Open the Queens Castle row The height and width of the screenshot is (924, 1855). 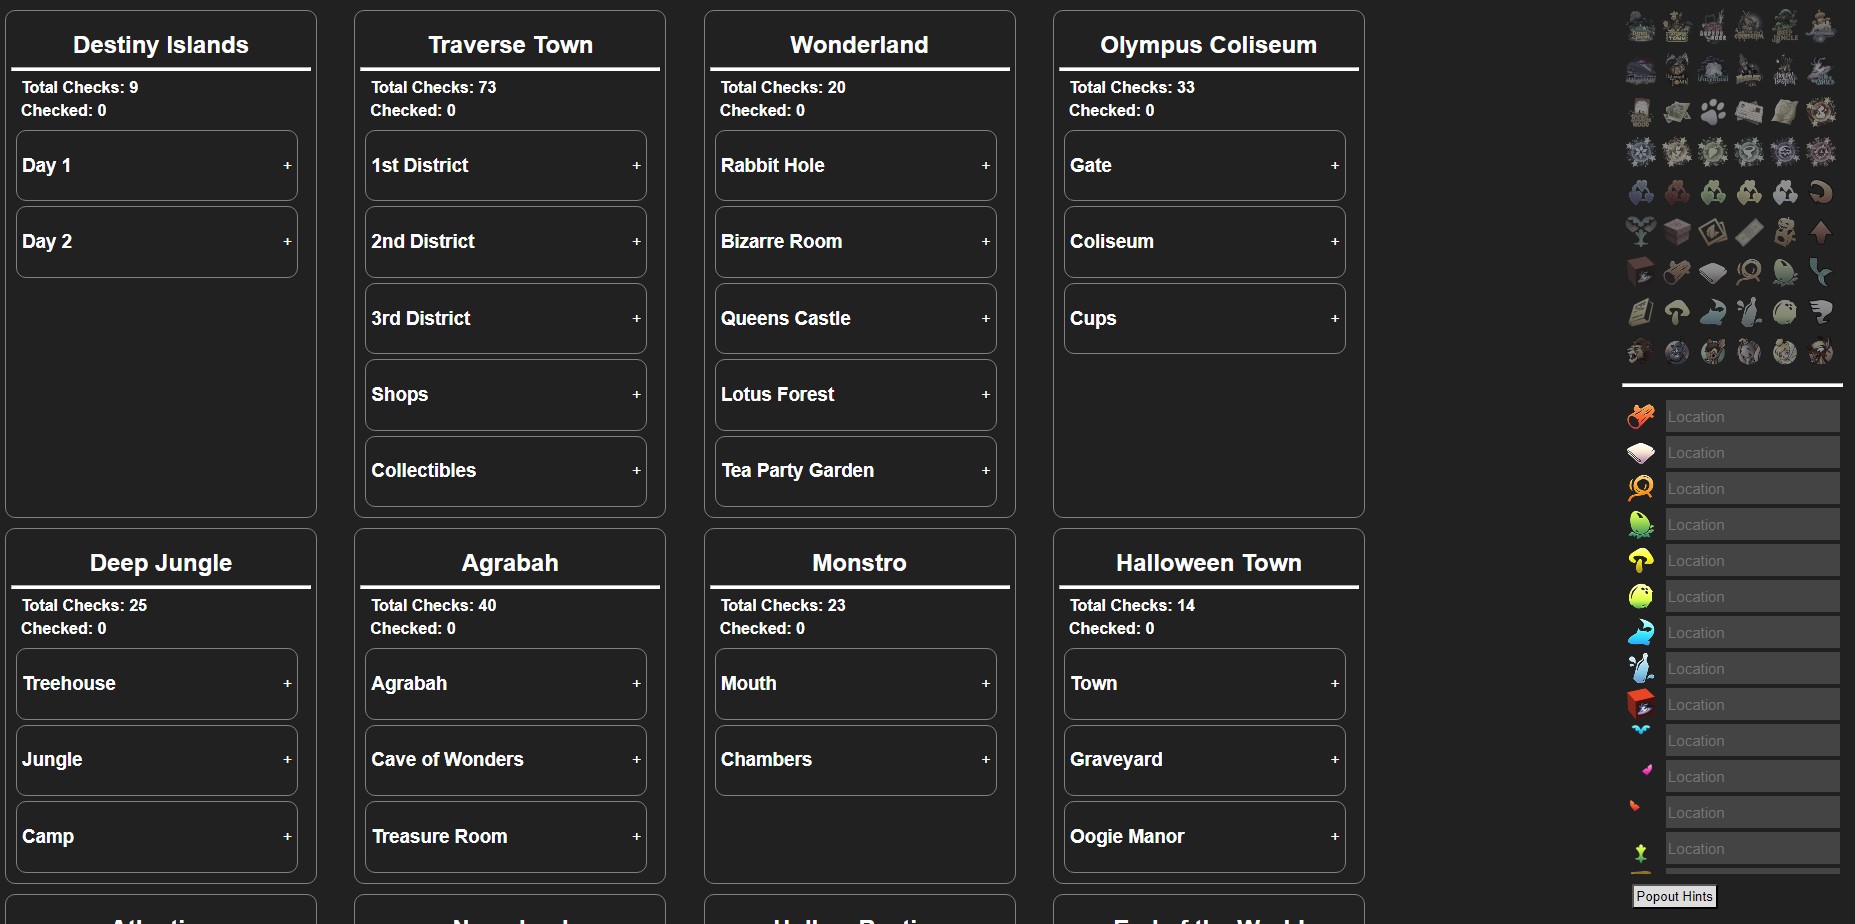coord(855,318)
